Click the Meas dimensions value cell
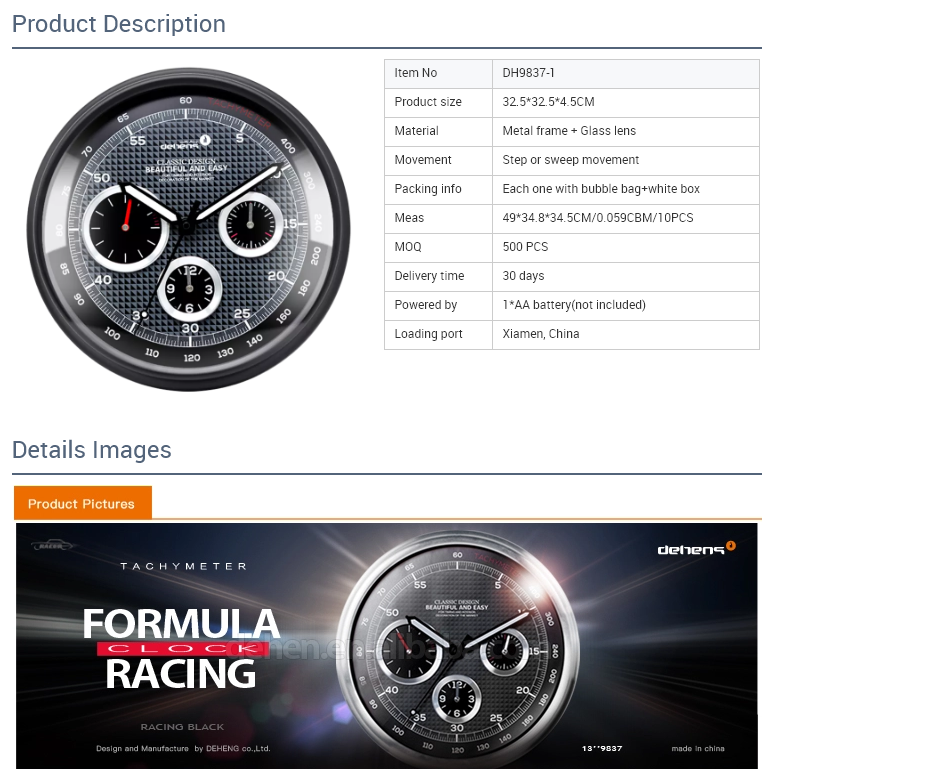 [626, 219]
